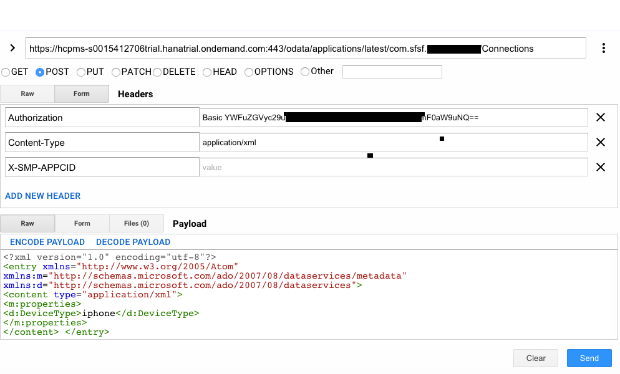Edit the Content-Type header name field
620x374 pixels.
pos(102,142)
